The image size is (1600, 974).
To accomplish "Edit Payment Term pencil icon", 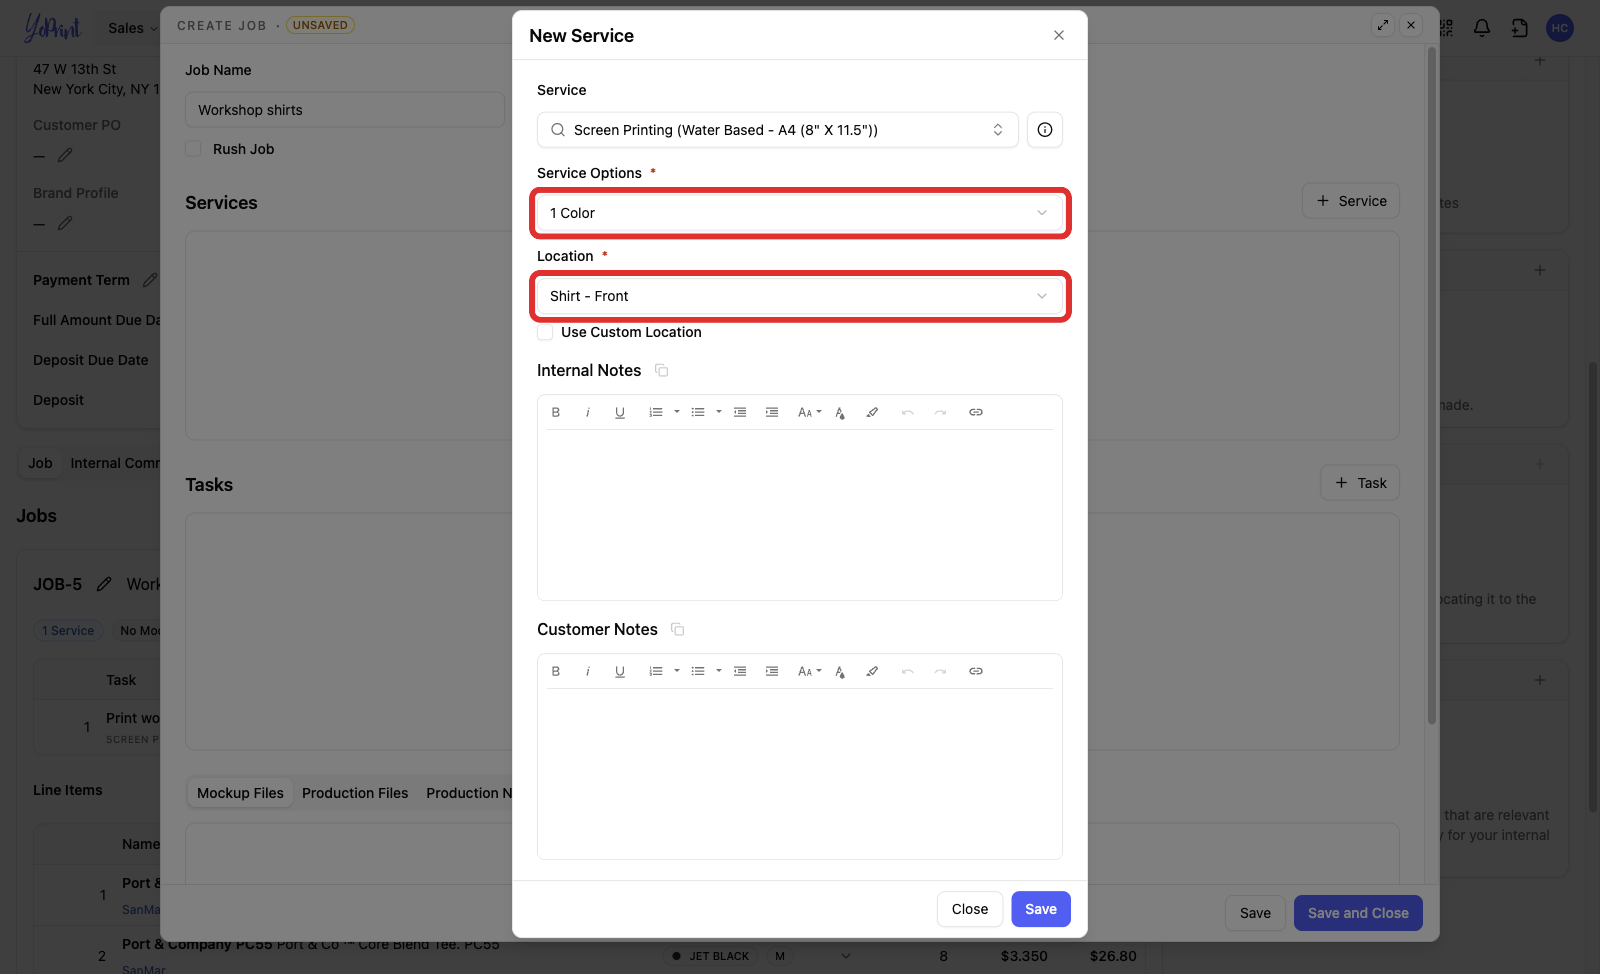I will [150, 280].
